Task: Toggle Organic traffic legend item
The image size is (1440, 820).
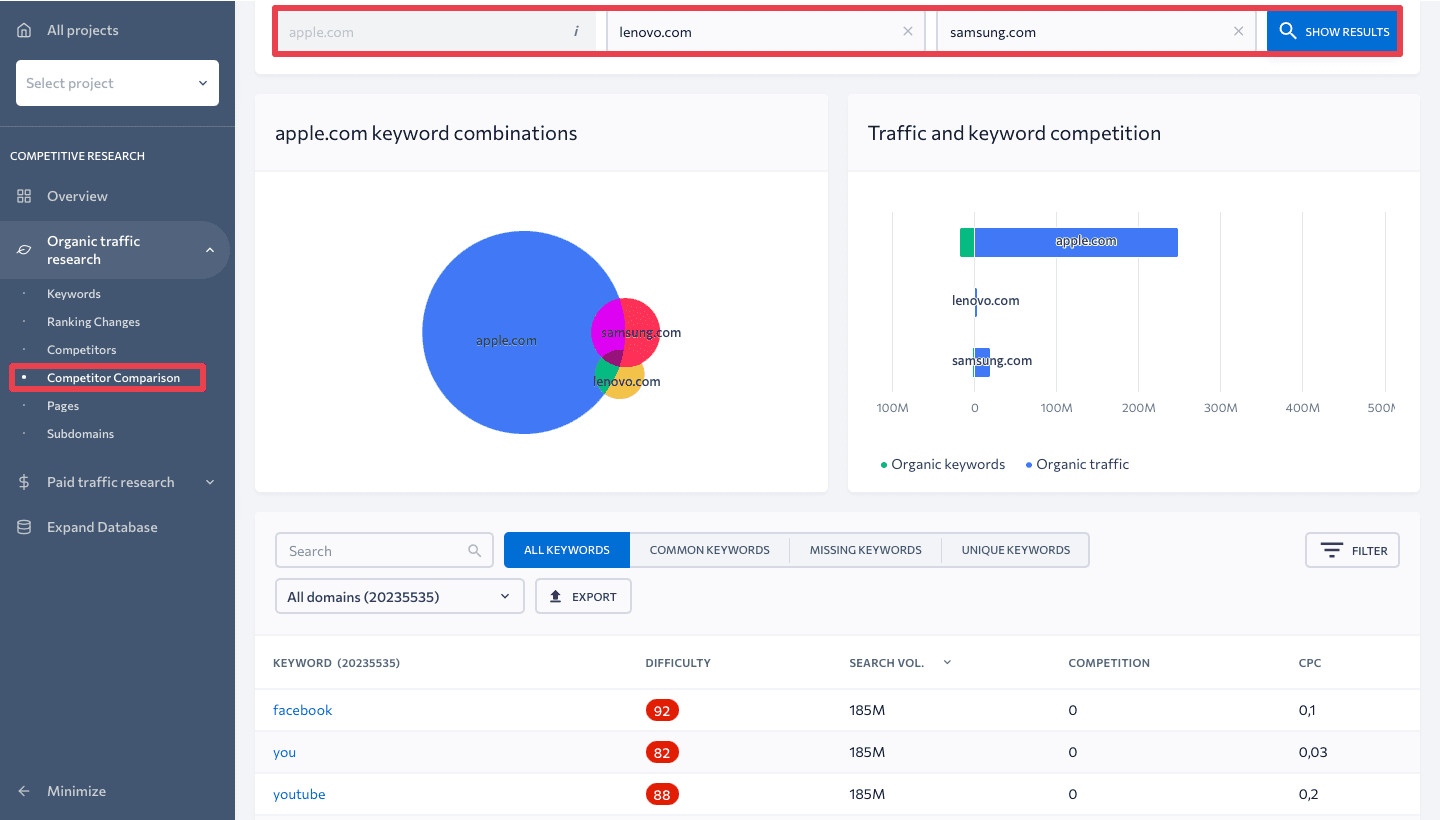Action: pyautogui.click(x=1077, y=464)
